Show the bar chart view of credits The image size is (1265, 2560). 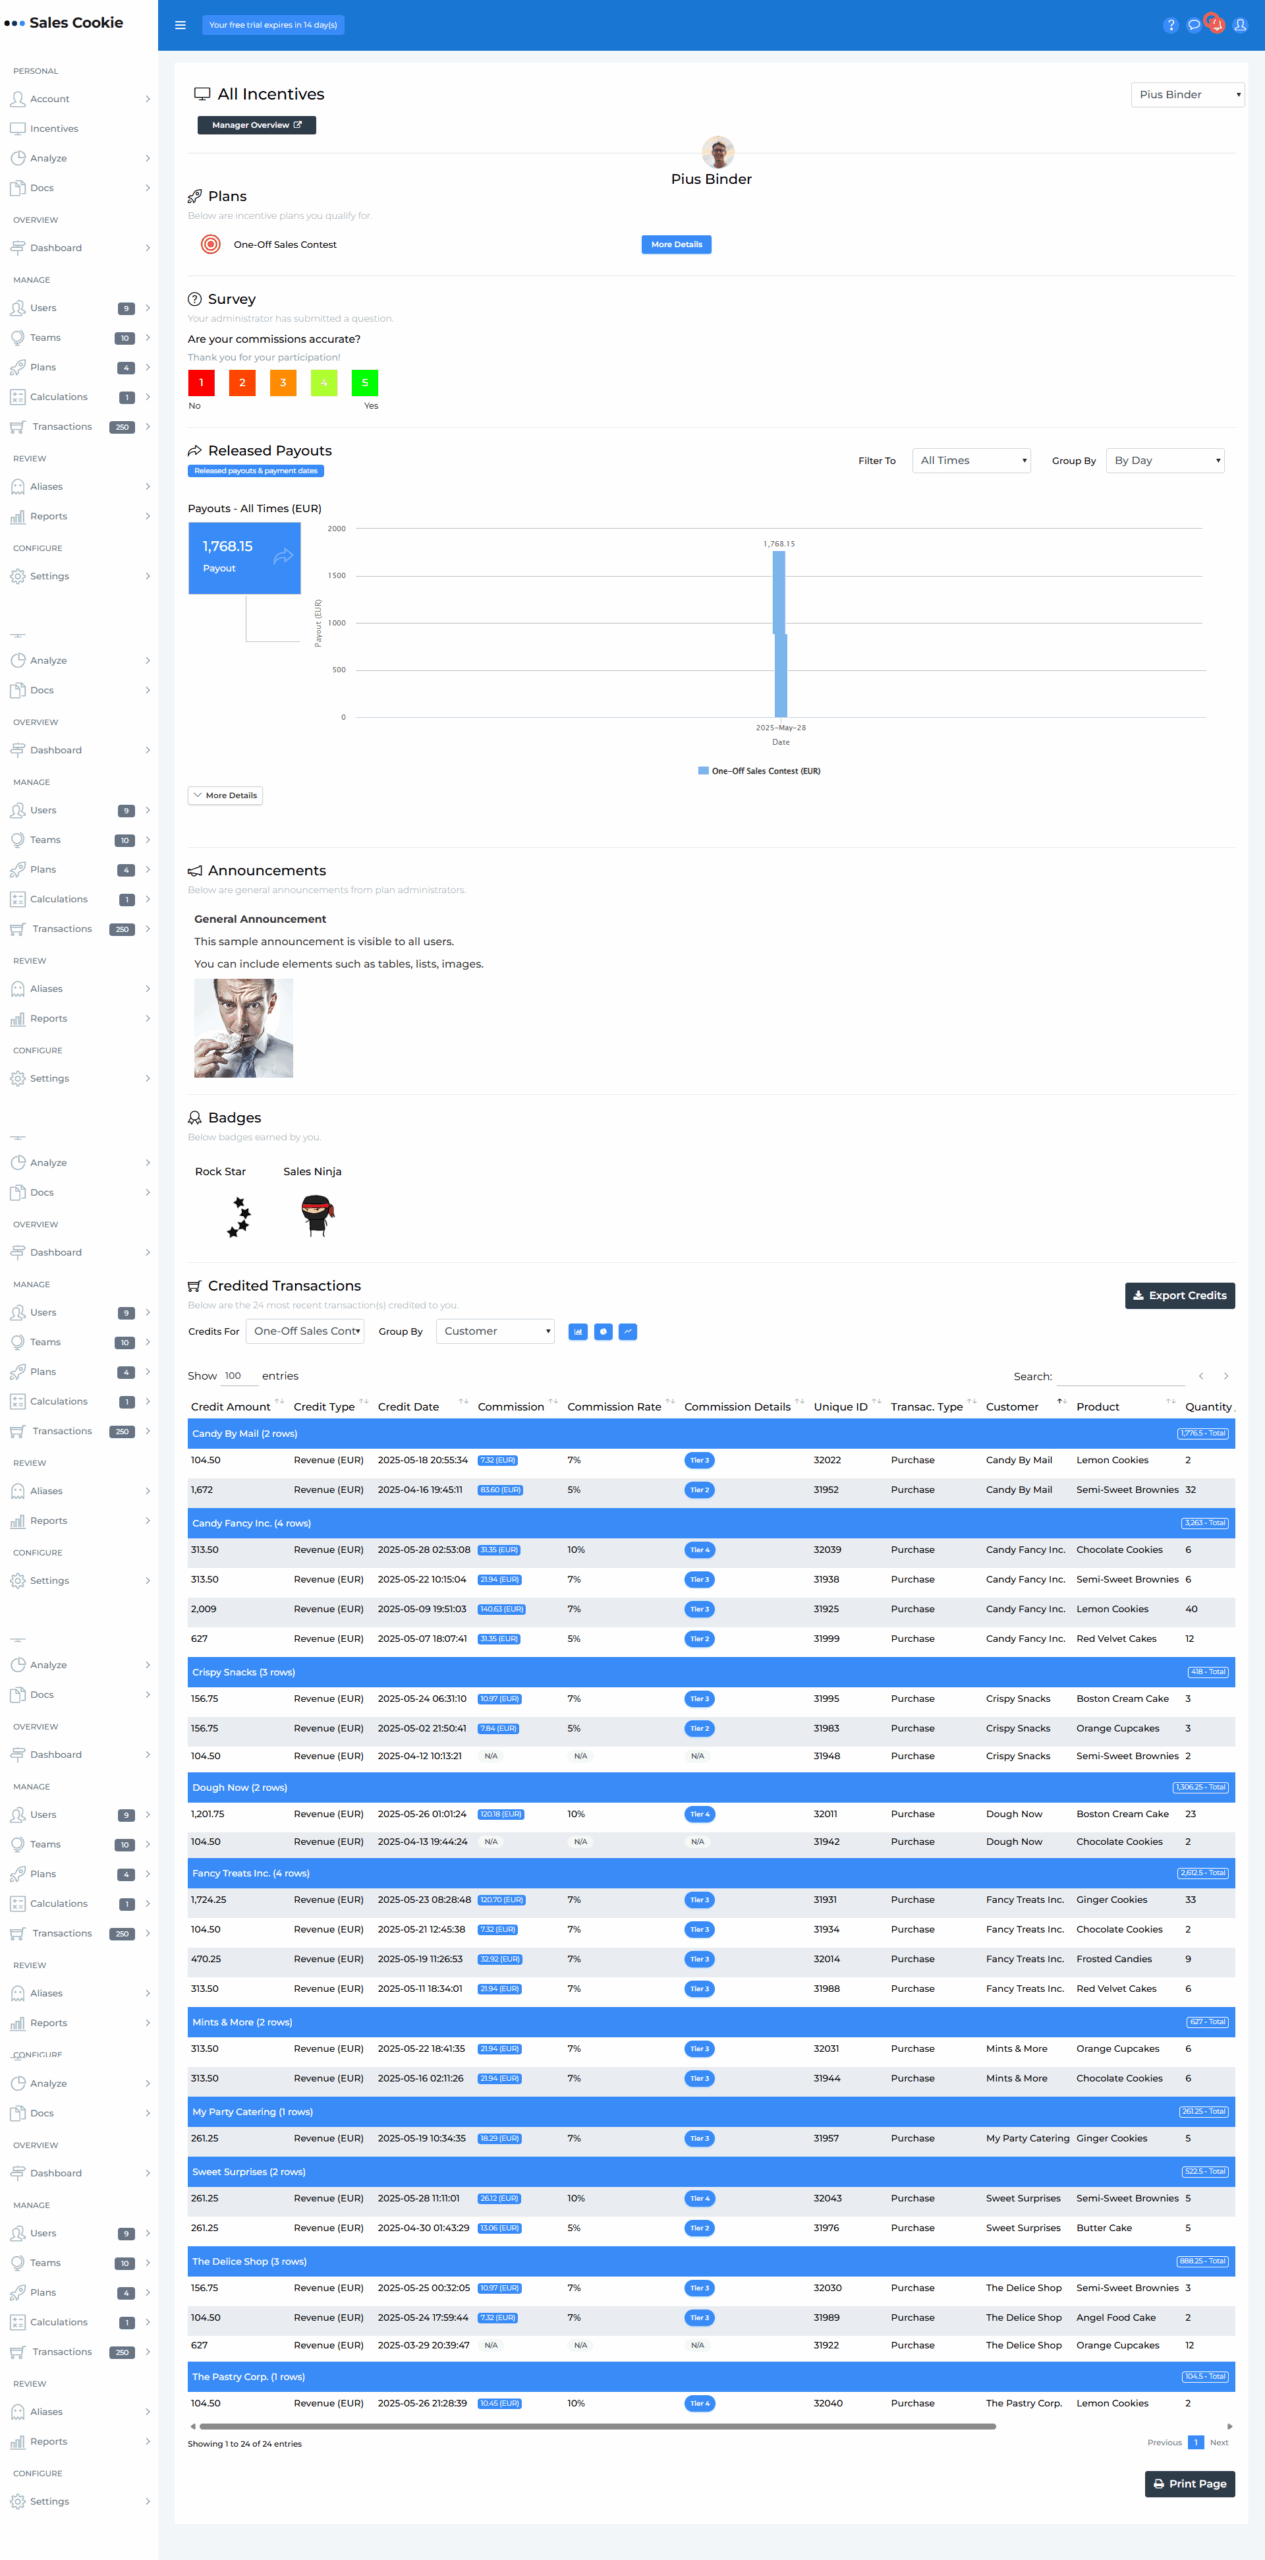(577, 1331)
